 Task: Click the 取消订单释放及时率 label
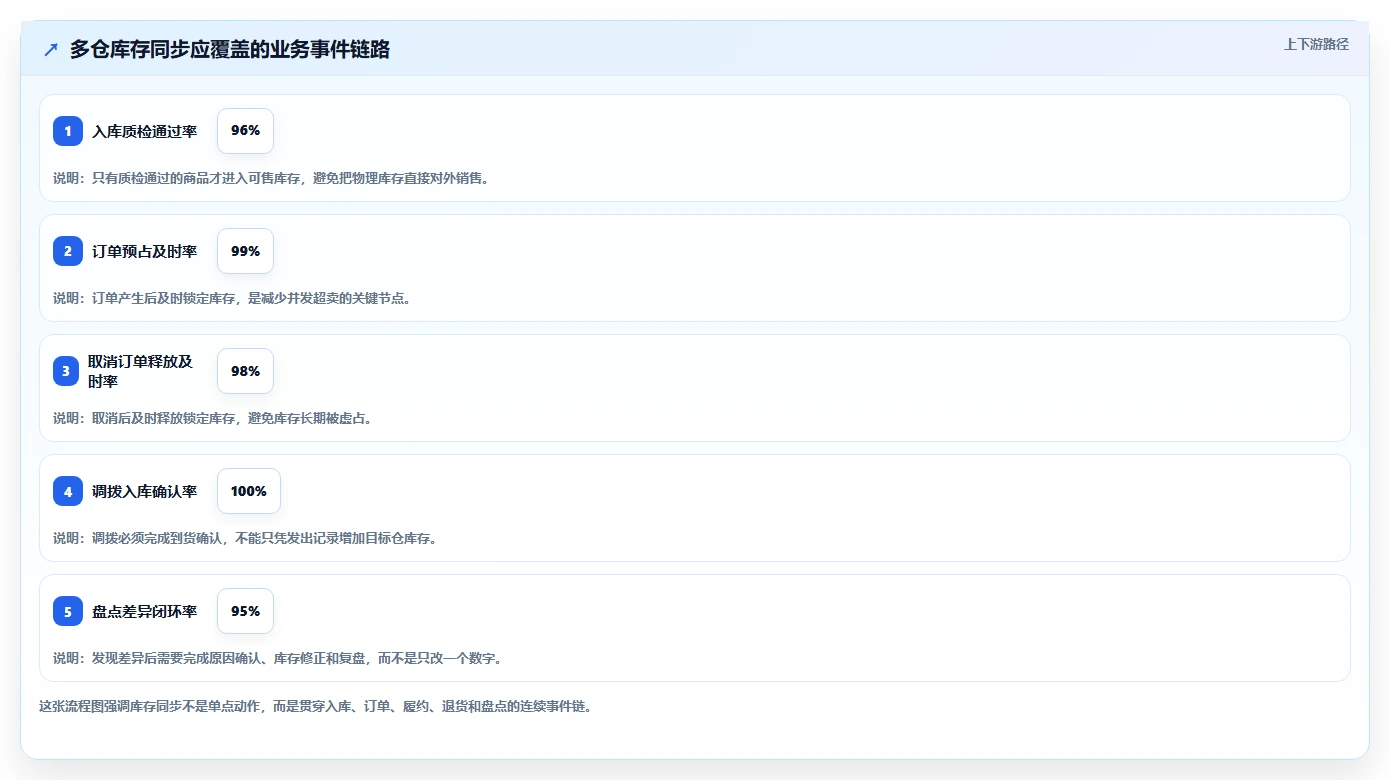[140, 371]
